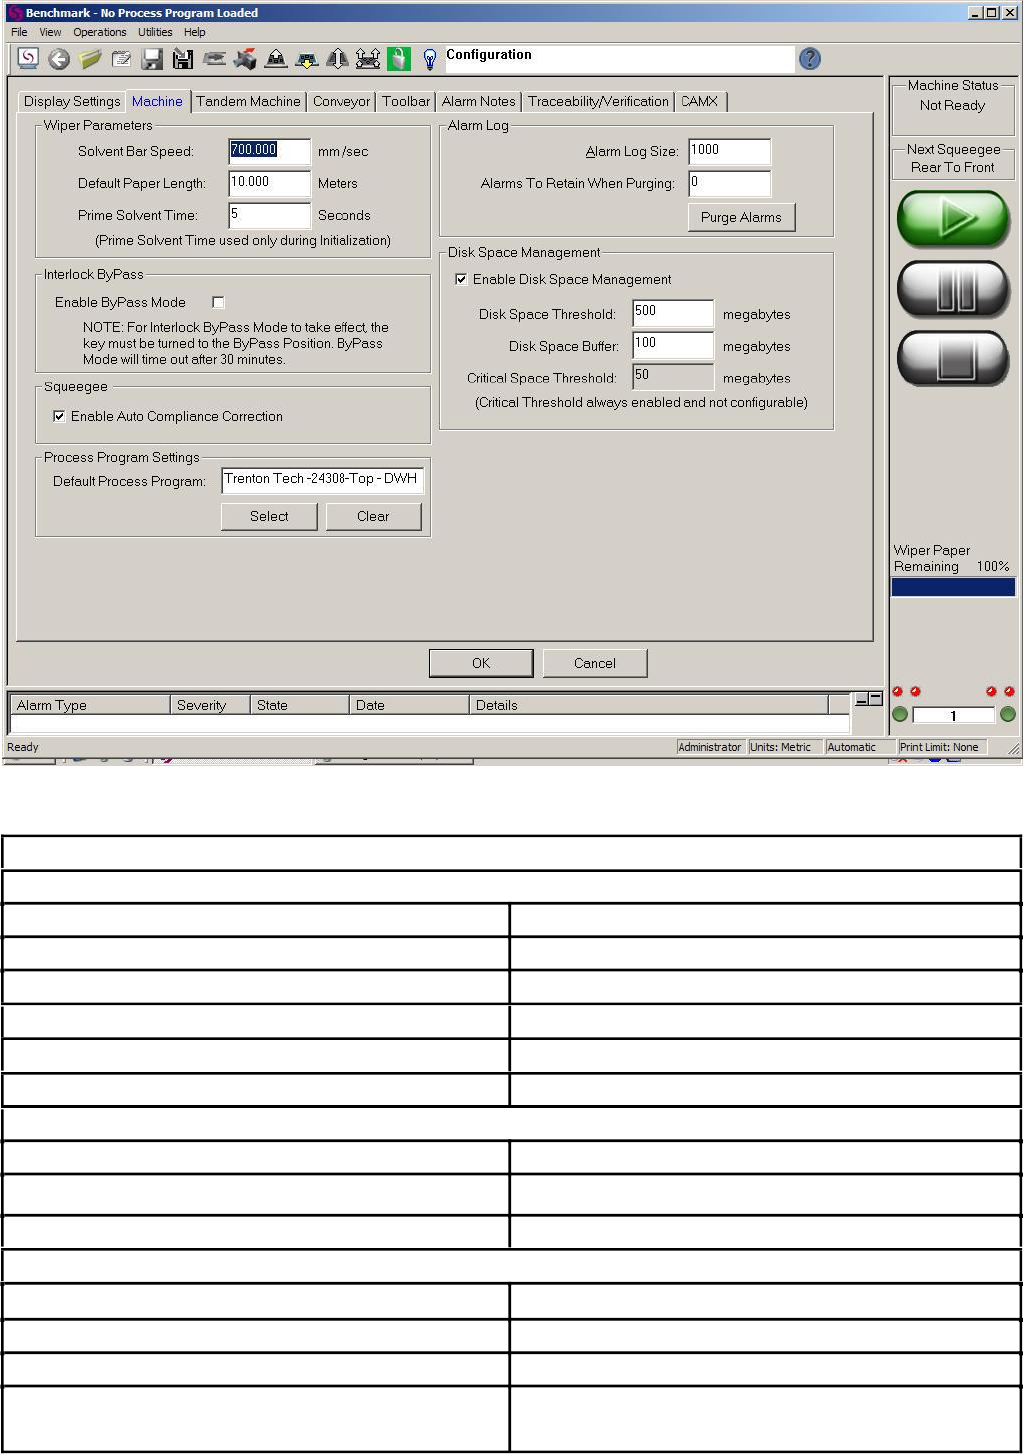The image size is (1023, 1454).
Task: Click the Disk Space Threshold field
Action: 674,313
